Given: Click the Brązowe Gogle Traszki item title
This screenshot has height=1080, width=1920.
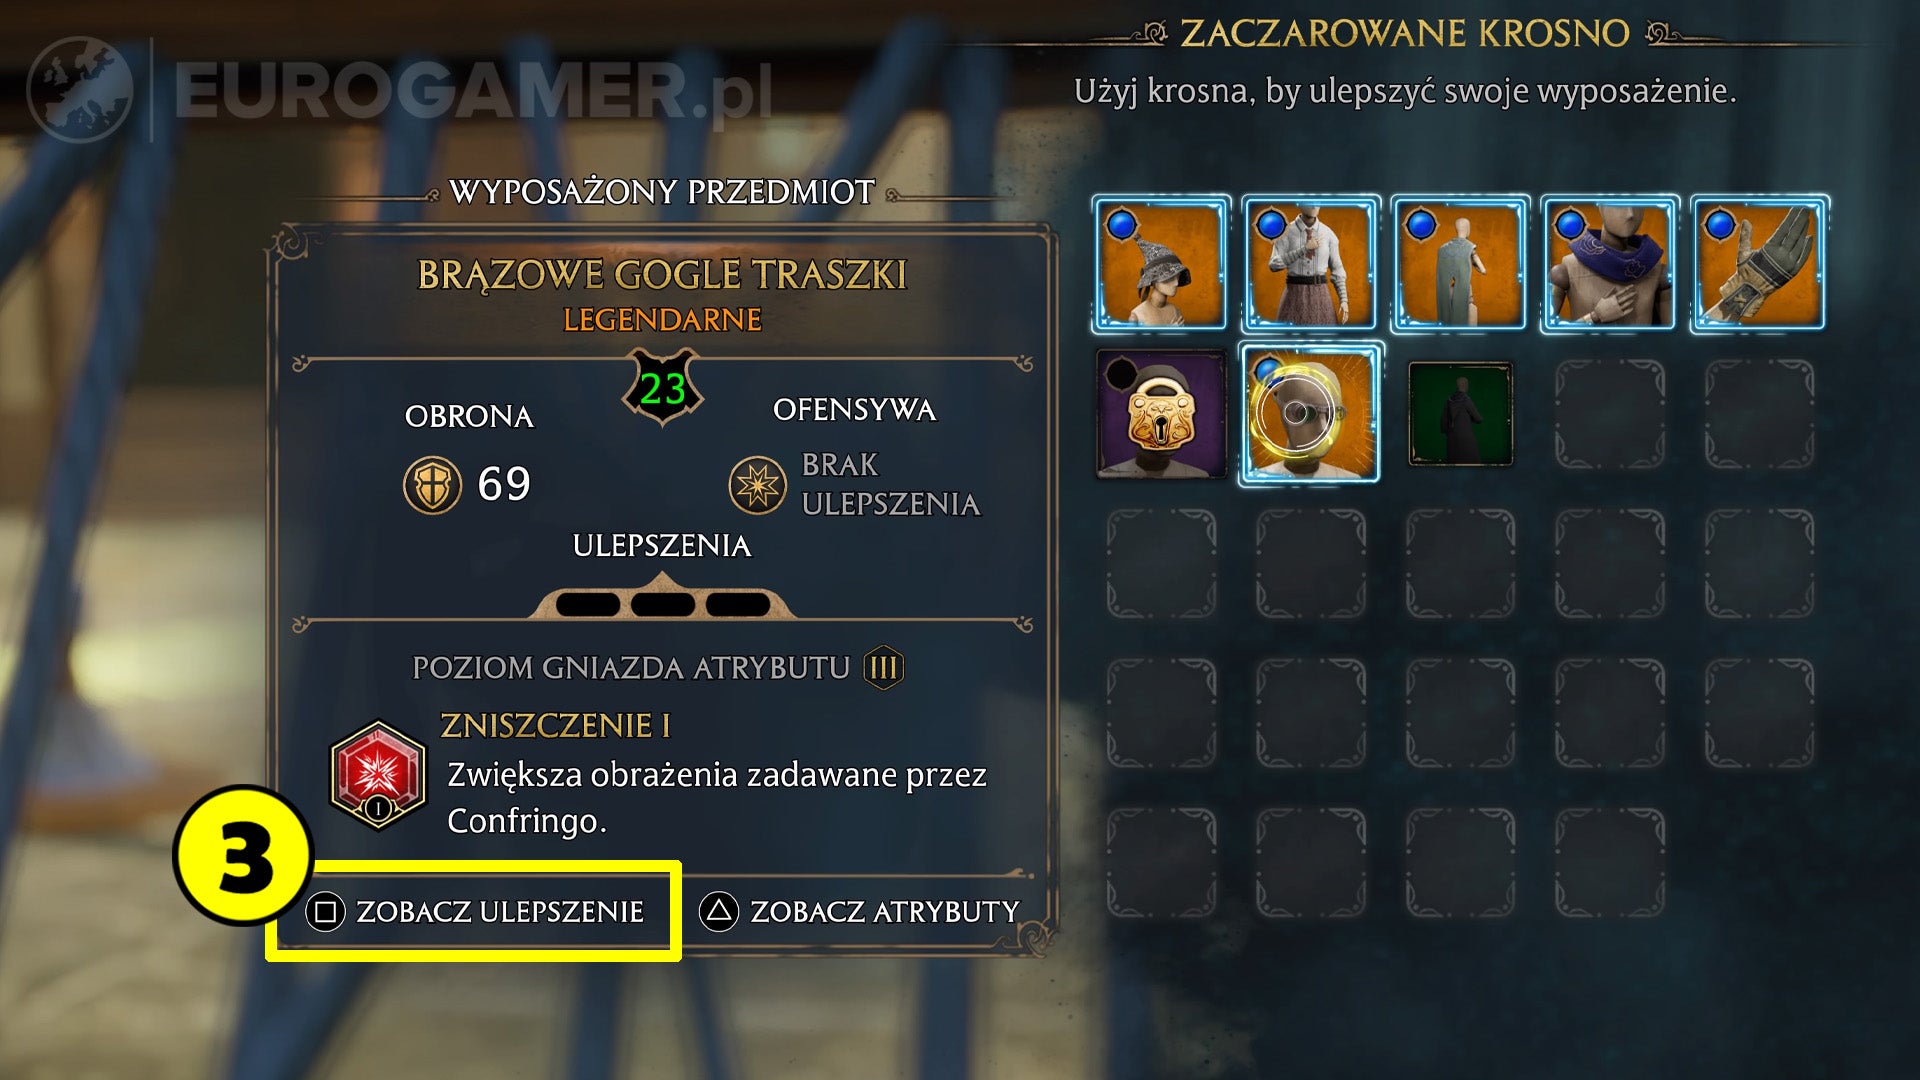Looking at the screenshot, I should coord(662,275).
